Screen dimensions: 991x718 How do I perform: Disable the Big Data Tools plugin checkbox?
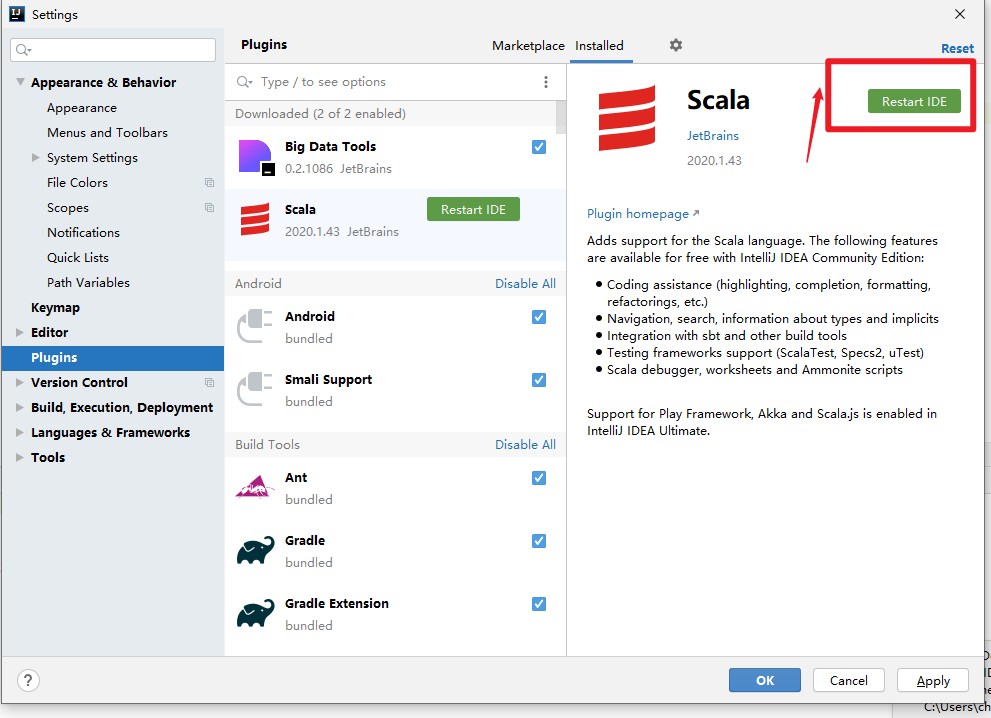click(538, 147)
